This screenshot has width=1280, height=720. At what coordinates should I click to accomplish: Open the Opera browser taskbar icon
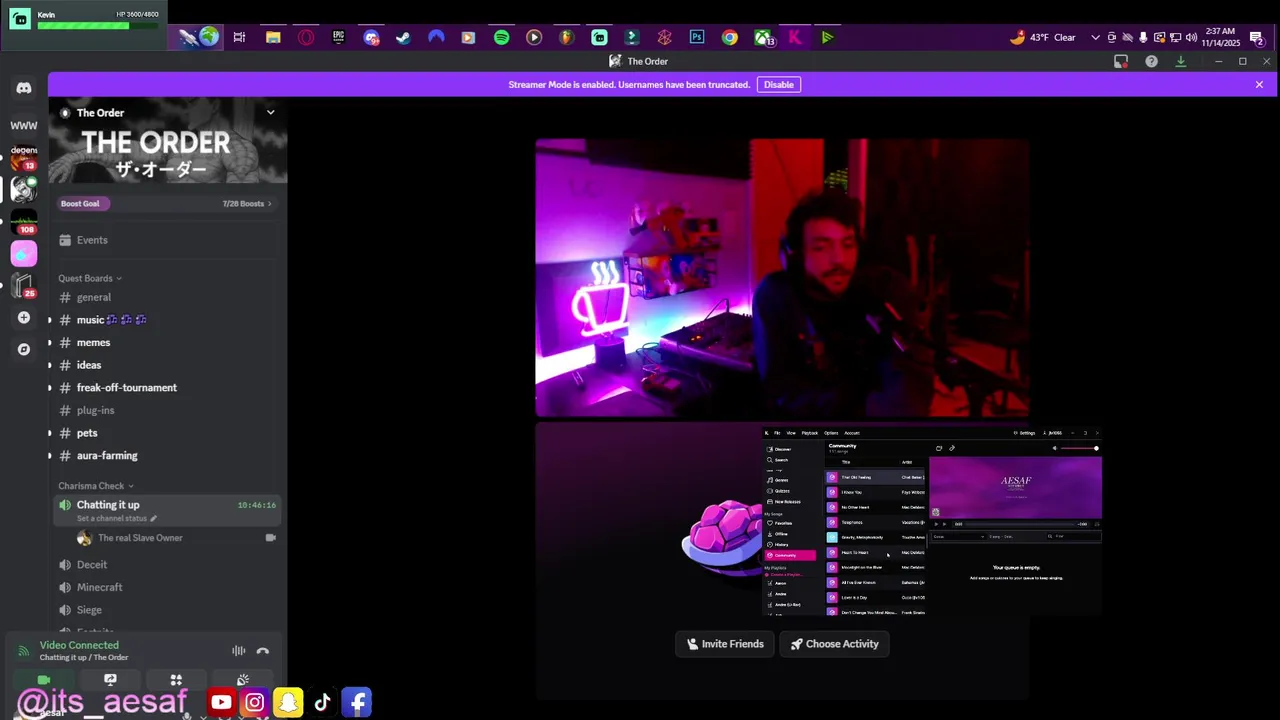(x=306, y=37)
